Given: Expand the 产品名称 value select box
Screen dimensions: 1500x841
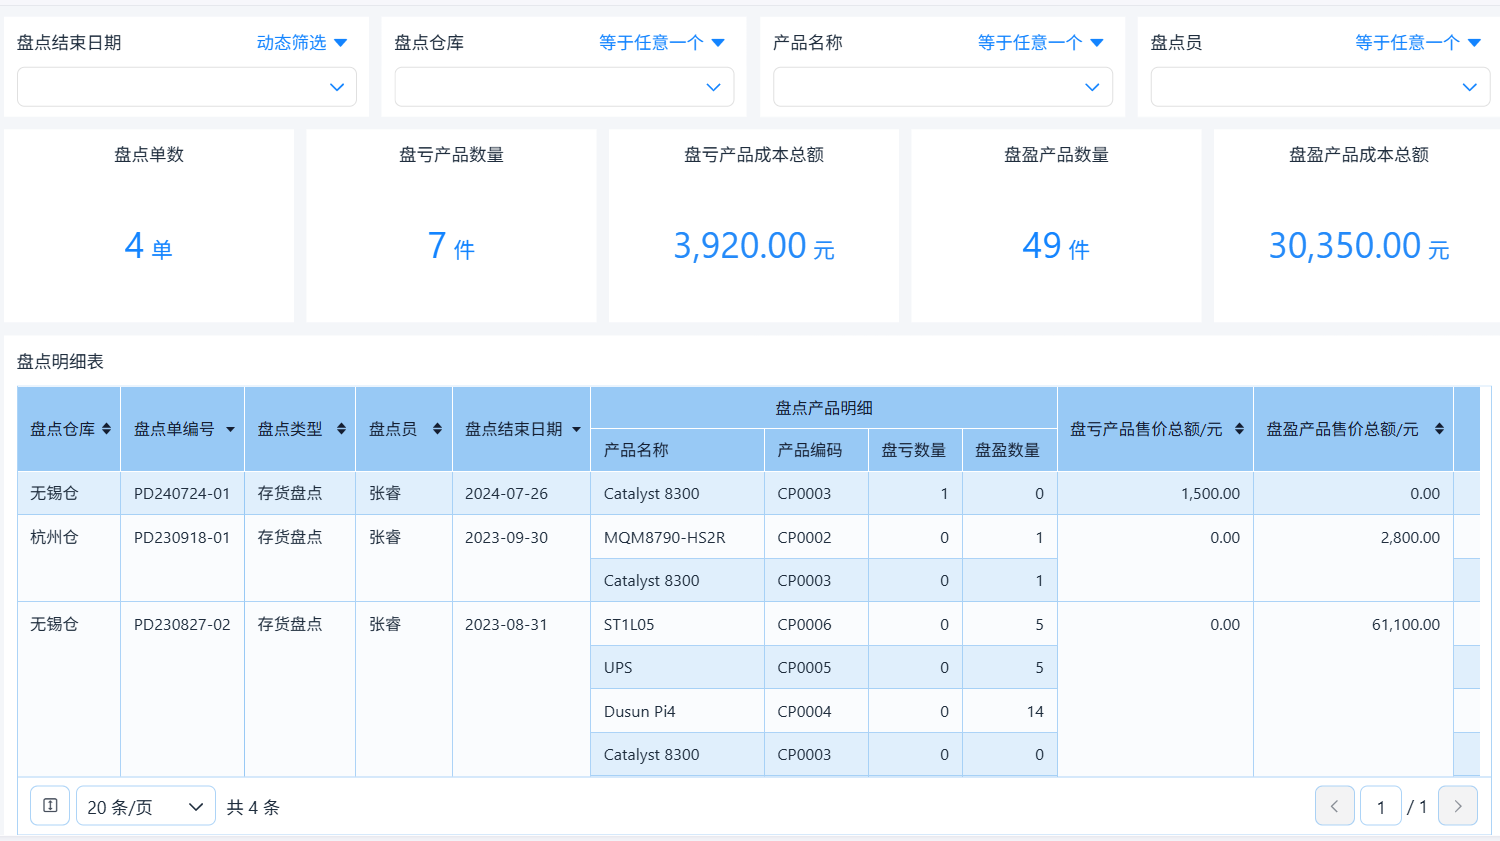Looking at the screenshot, I should tap(943, 87).
